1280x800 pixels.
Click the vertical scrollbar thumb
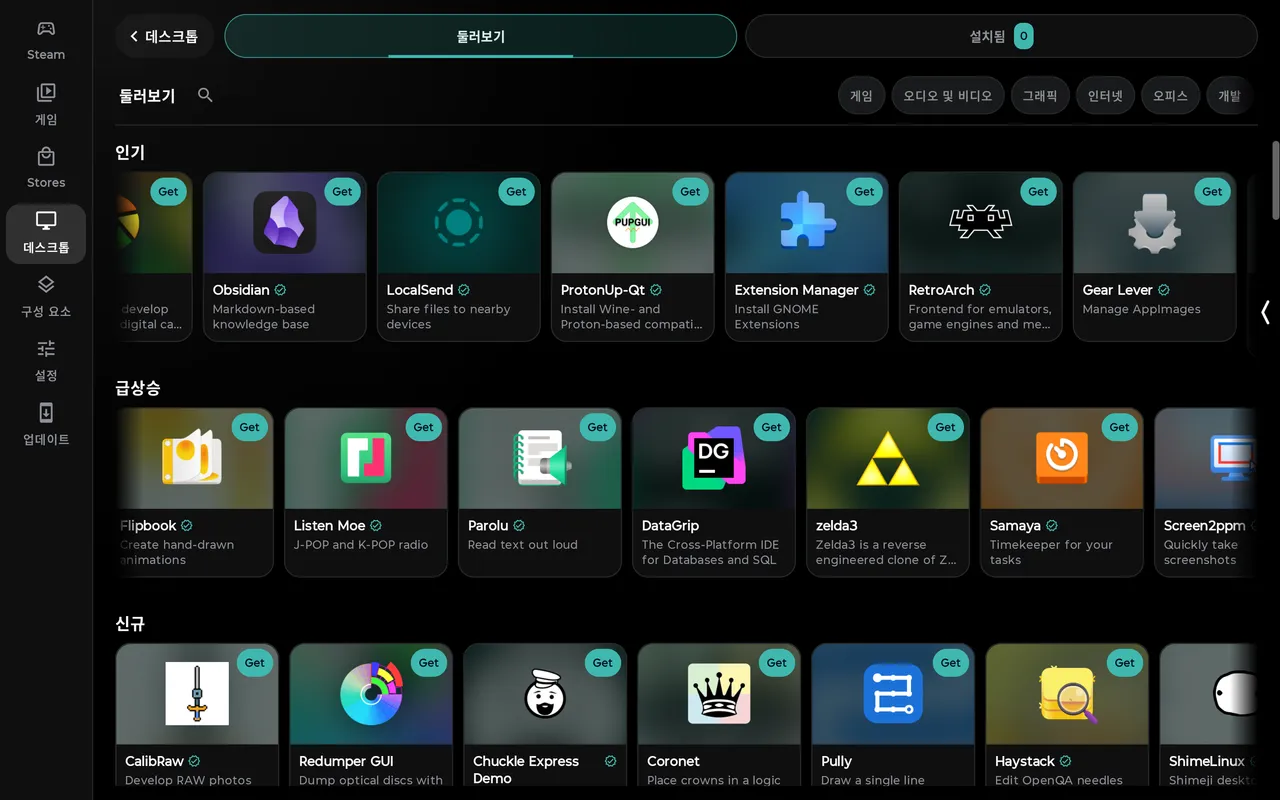(x=1276, y=180)
